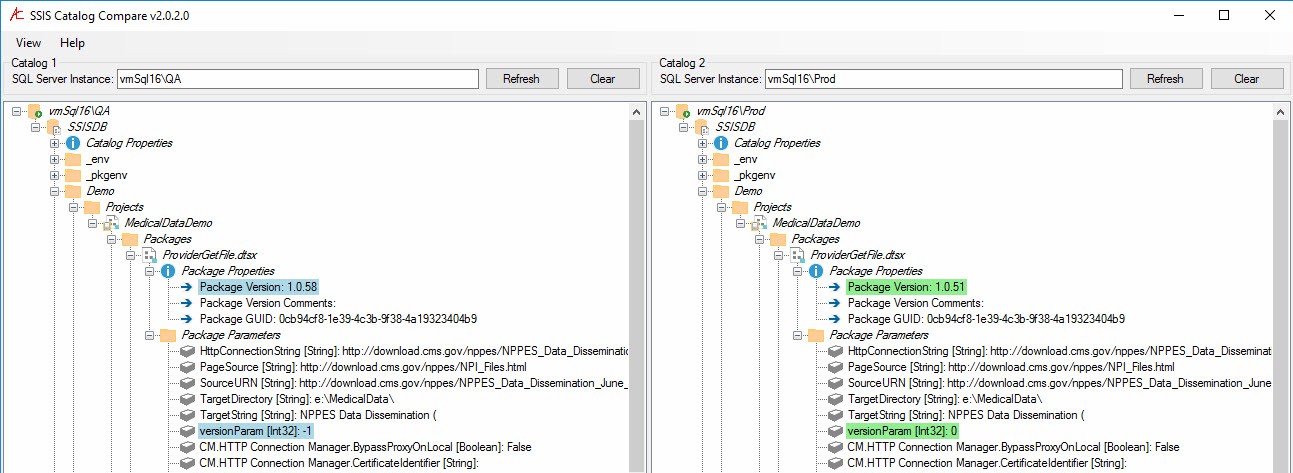1293x473 pixels.
Task: Click Package Parameters folder icon, left tree
Action: (x=168, y=335)
